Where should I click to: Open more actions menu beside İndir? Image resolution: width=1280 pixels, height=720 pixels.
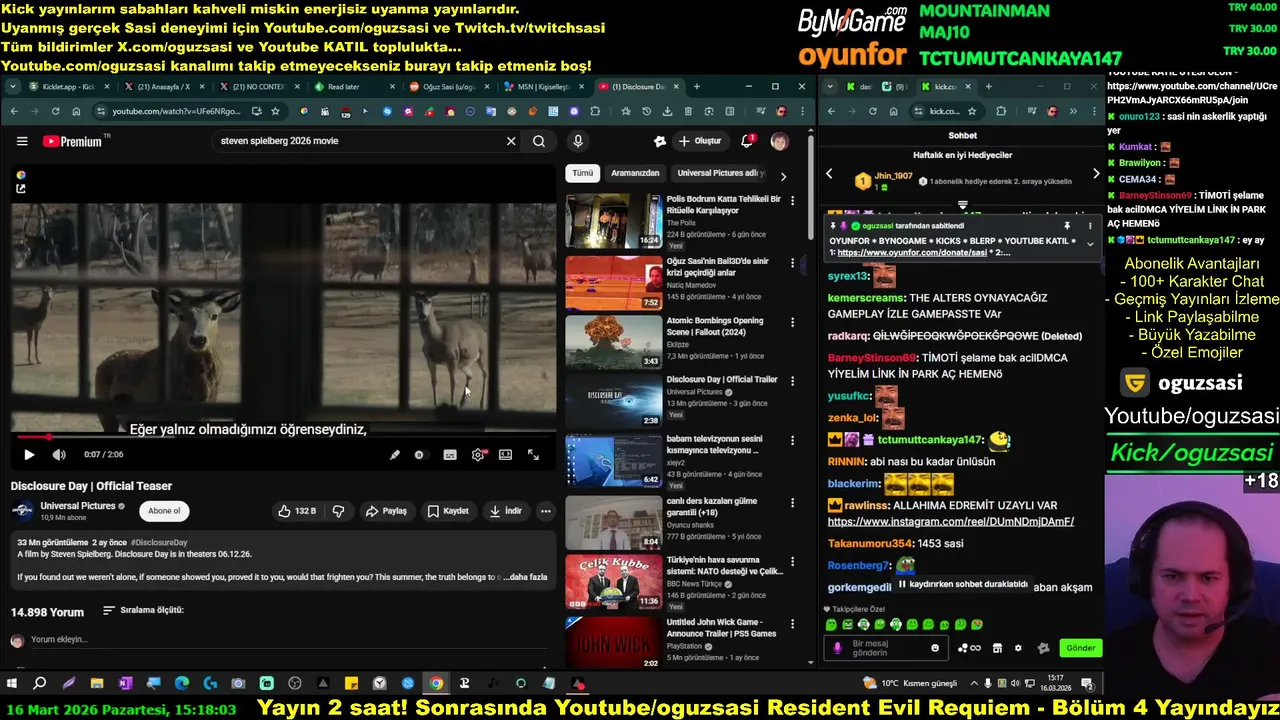point(546,511)
